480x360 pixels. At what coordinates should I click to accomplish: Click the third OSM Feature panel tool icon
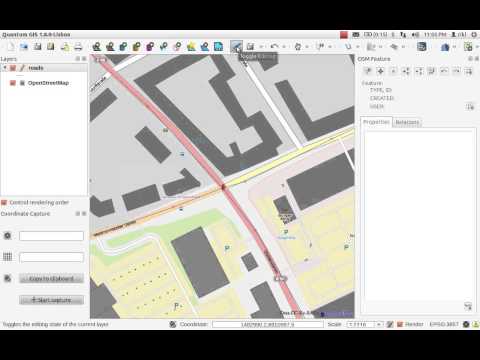coord(393,71)
